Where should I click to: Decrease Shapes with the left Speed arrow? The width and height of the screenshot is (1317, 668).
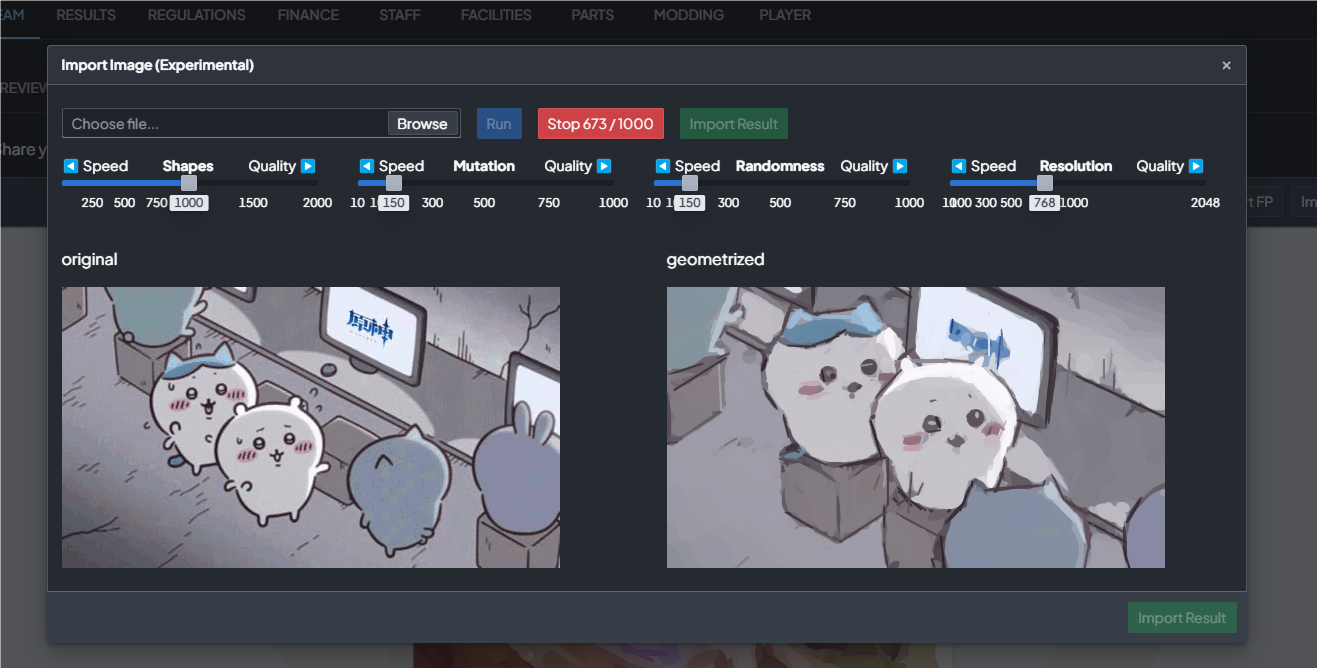click(x=71, y=166)
